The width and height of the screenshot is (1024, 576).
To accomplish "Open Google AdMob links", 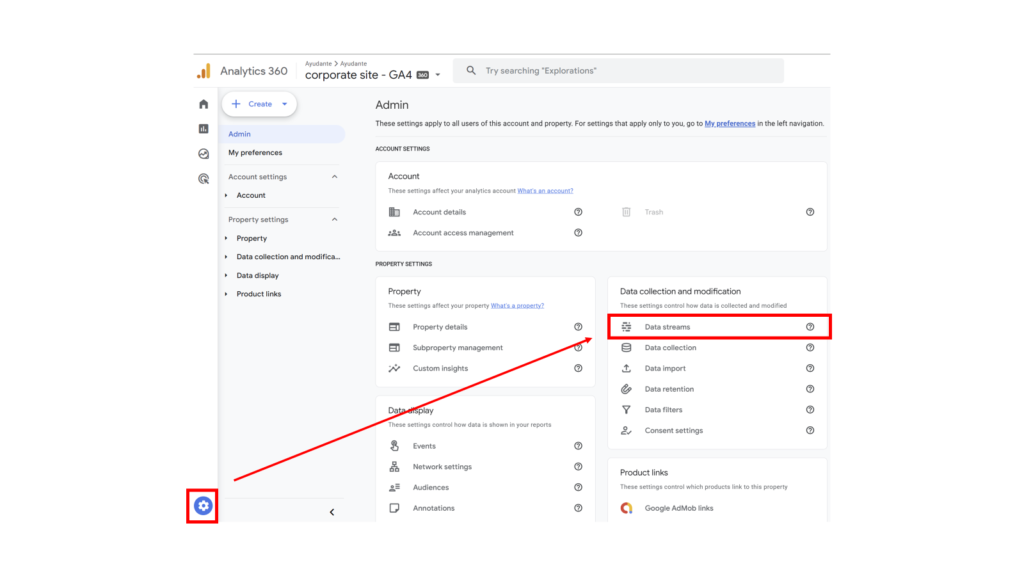I will pyautogui.click(x=679, y=508).
